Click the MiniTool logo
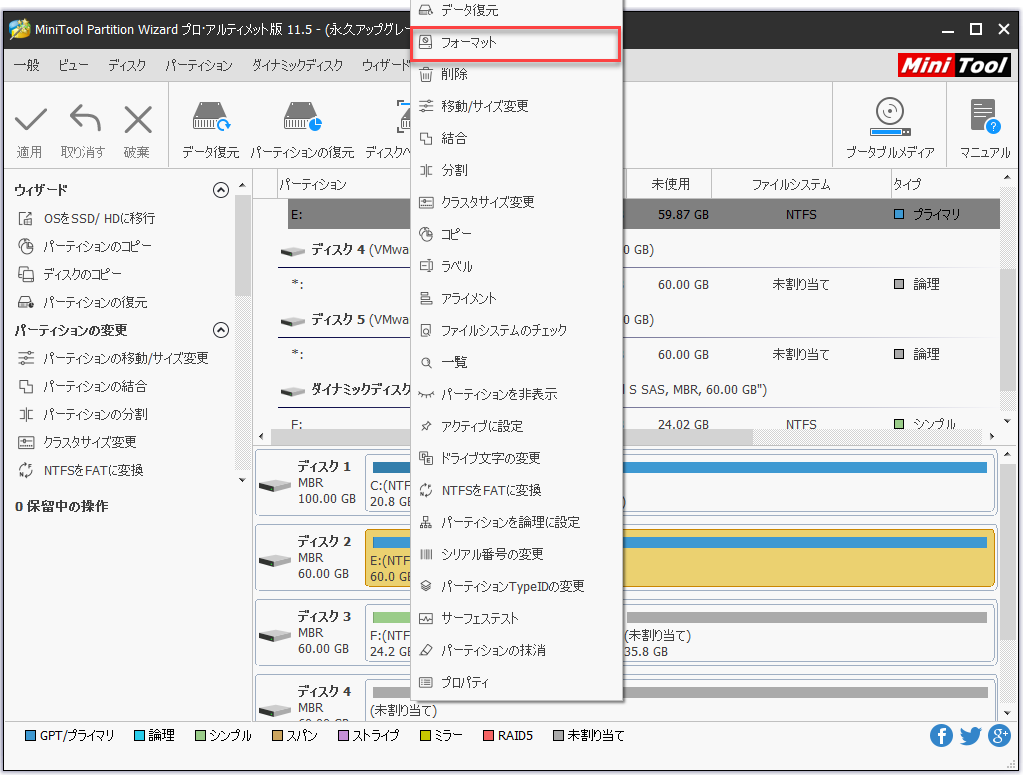1024x775 pixels. tap(954, 65)
